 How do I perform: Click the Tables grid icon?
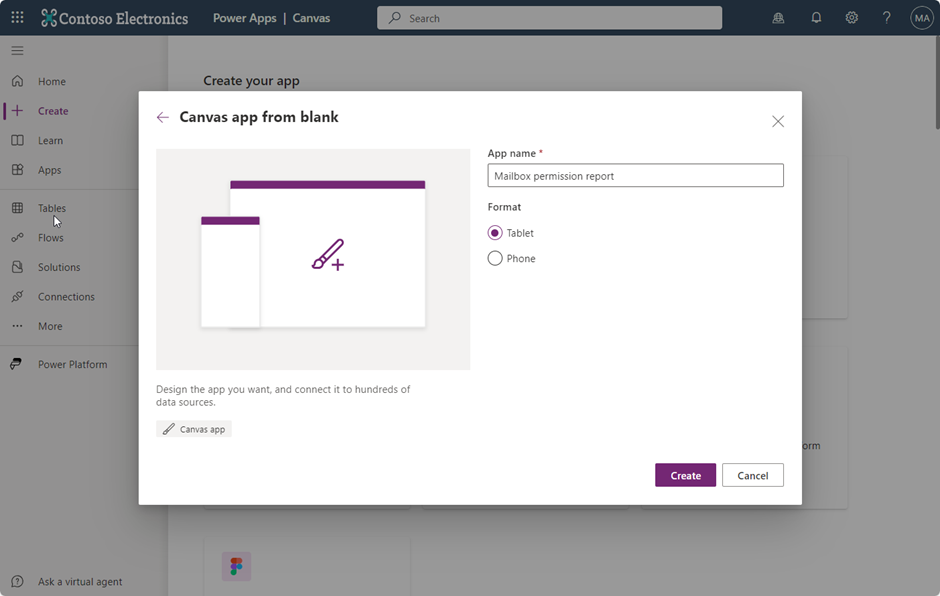[x=17, y=208]
